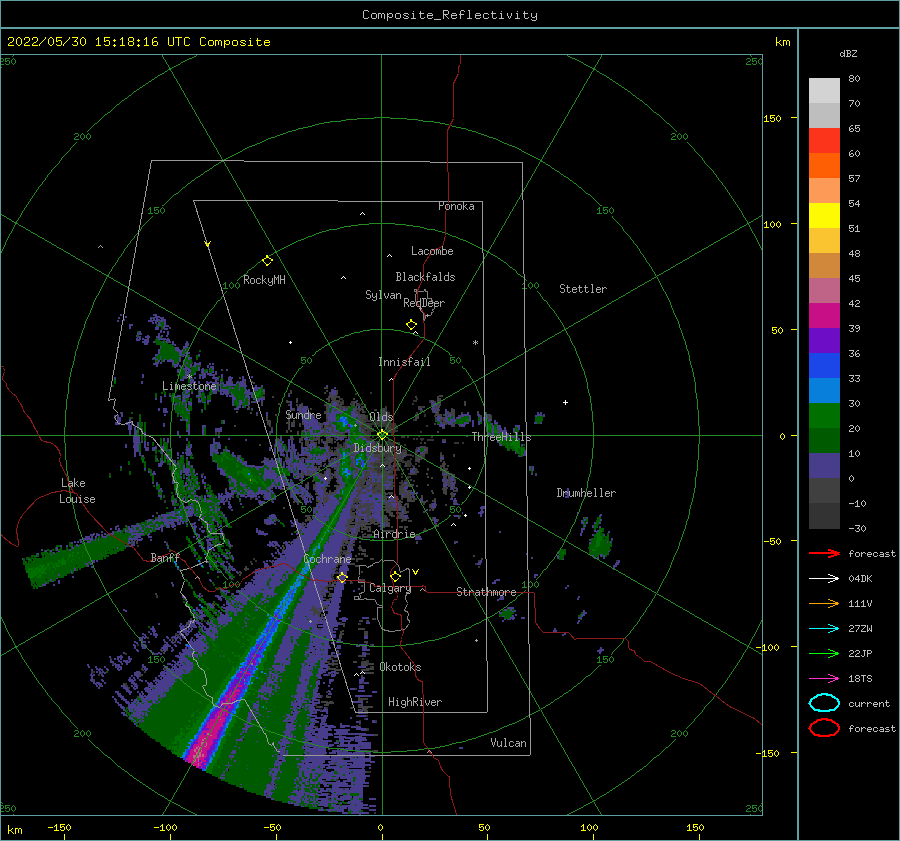Click the Blackfalds label
The height and width of the screenshot is (841, 900).
pos(425,277)
